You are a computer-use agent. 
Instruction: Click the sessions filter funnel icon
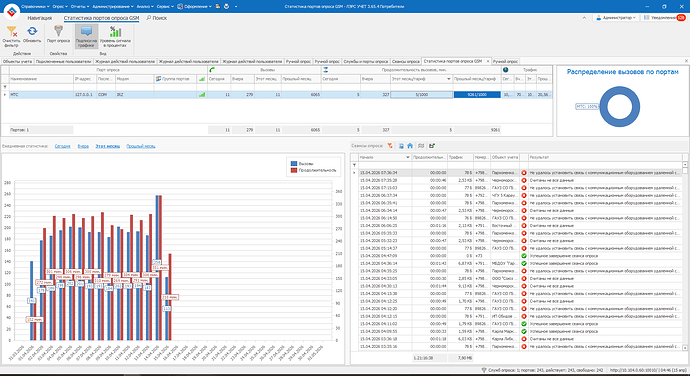click(x=390, y=146)
